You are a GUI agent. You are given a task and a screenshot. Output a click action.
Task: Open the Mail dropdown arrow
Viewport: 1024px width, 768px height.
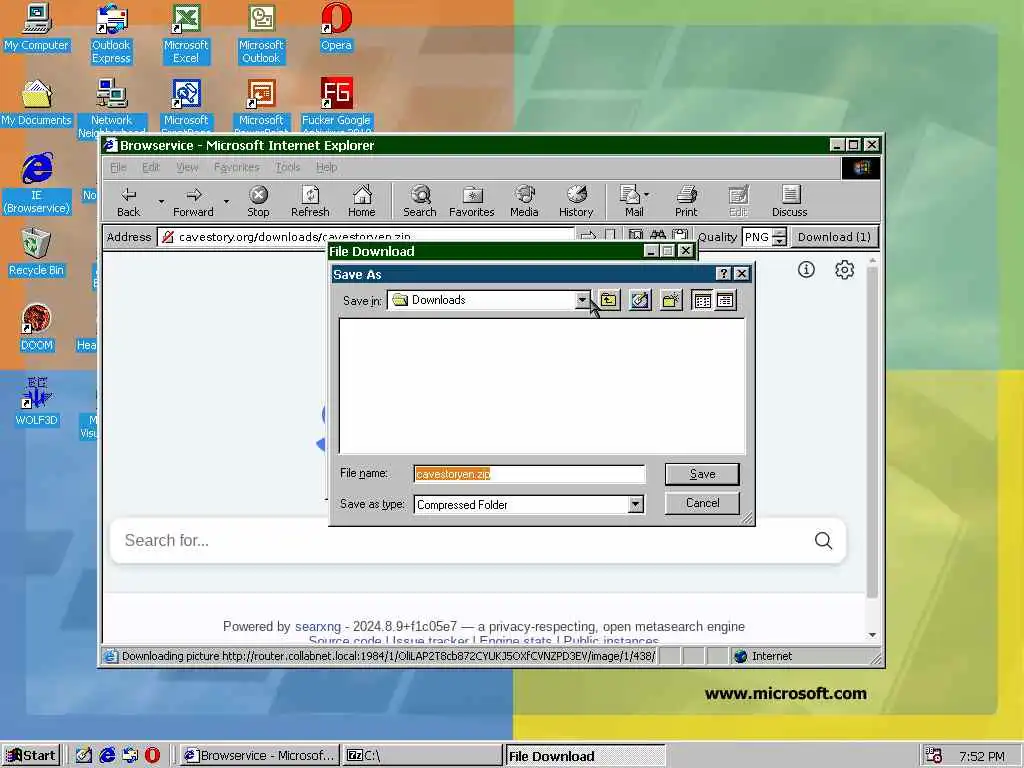point(647,195)
